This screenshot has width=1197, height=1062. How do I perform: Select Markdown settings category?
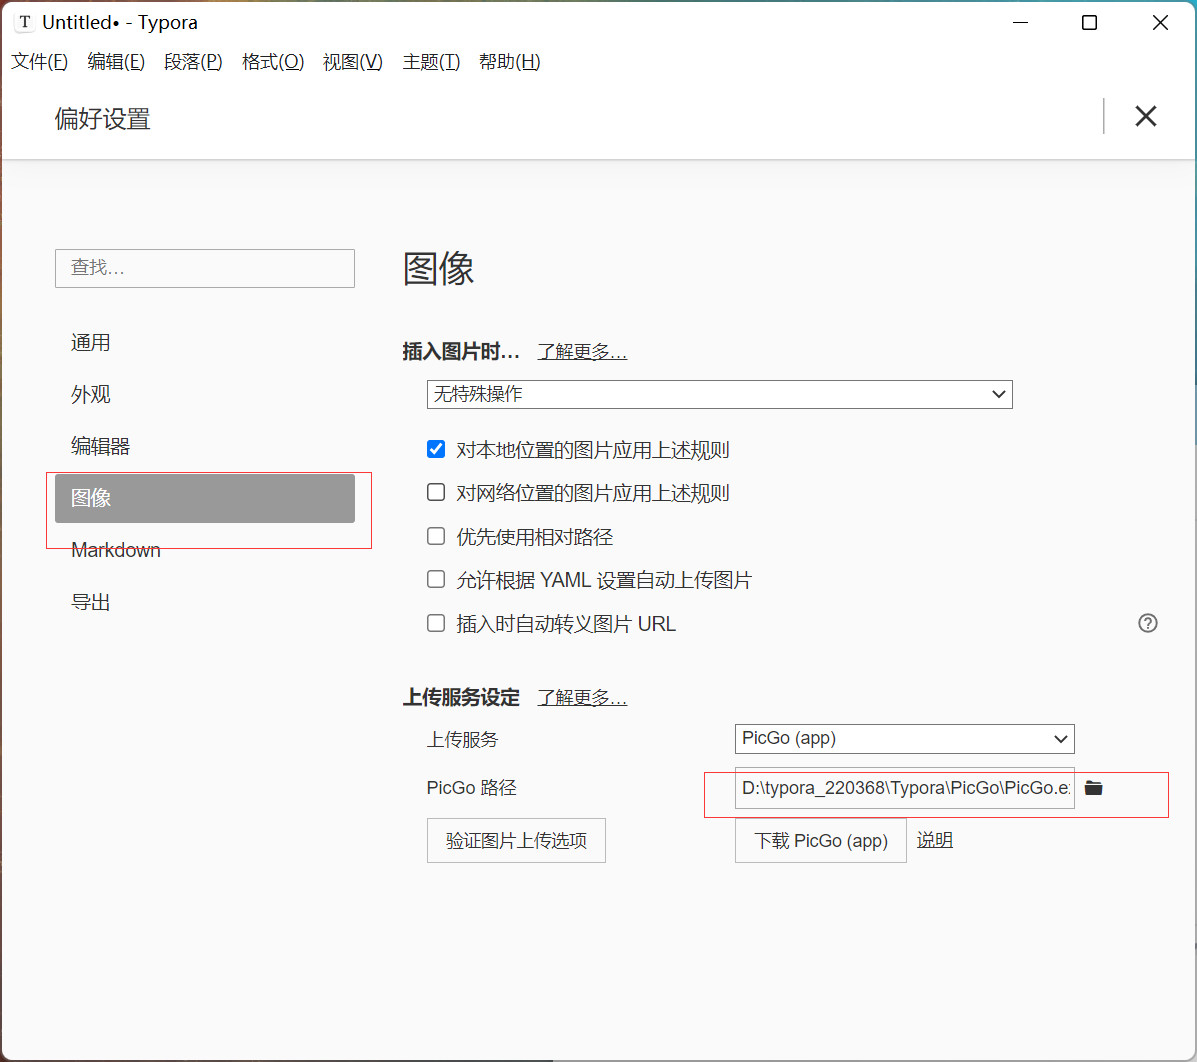[205, 550]
